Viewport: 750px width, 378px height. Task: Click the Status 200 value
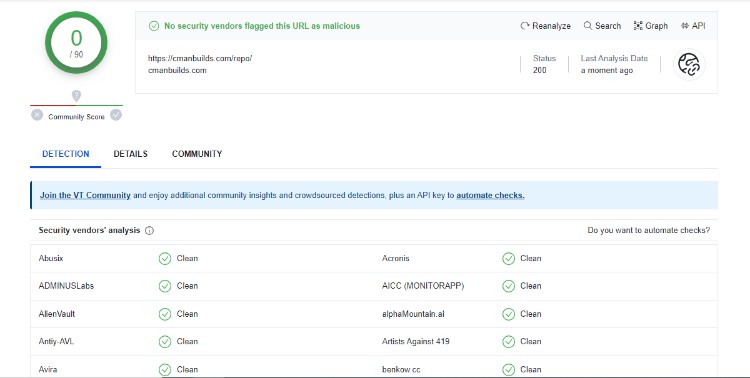(x=540, y=70)
